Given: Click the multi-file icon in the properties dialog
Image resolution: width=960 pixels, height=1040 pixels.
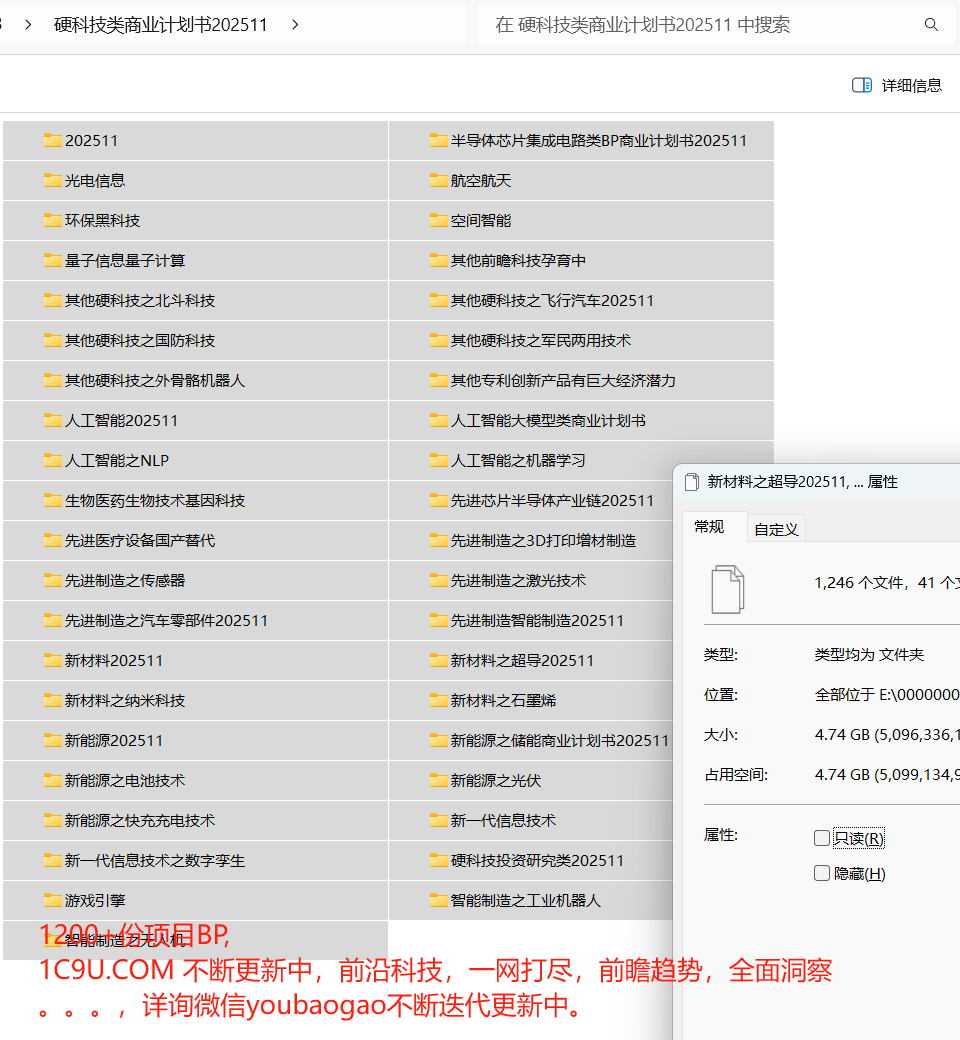Looking at the screenshot, I should click(727, 588).
